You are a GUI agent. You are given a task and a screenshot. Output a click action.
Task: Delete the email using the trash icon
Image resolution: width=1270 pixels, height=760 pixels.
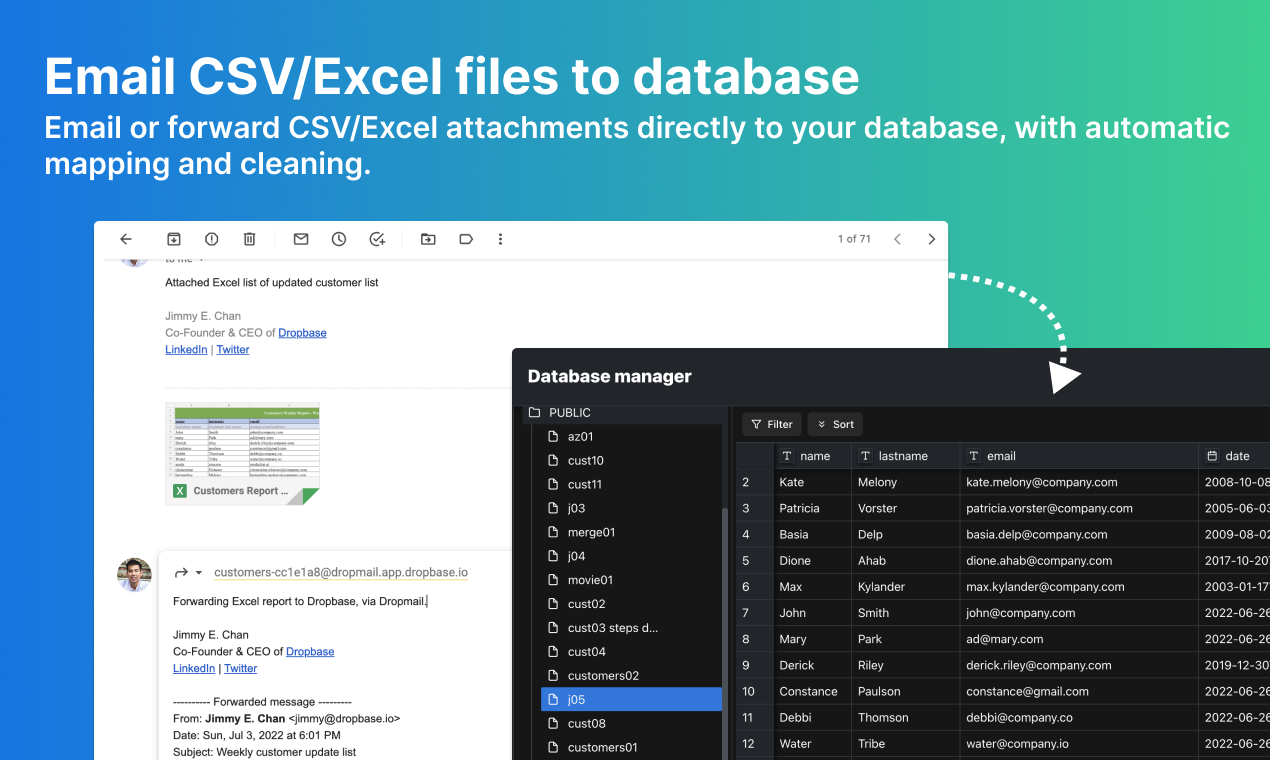[249, 239]
